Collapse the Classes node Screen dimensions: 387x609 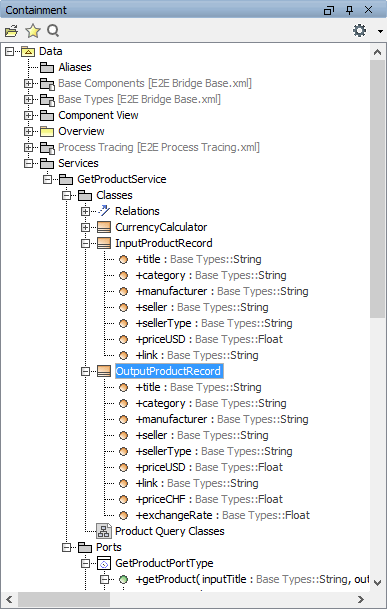pyautogui.click(x=66, y=195)
